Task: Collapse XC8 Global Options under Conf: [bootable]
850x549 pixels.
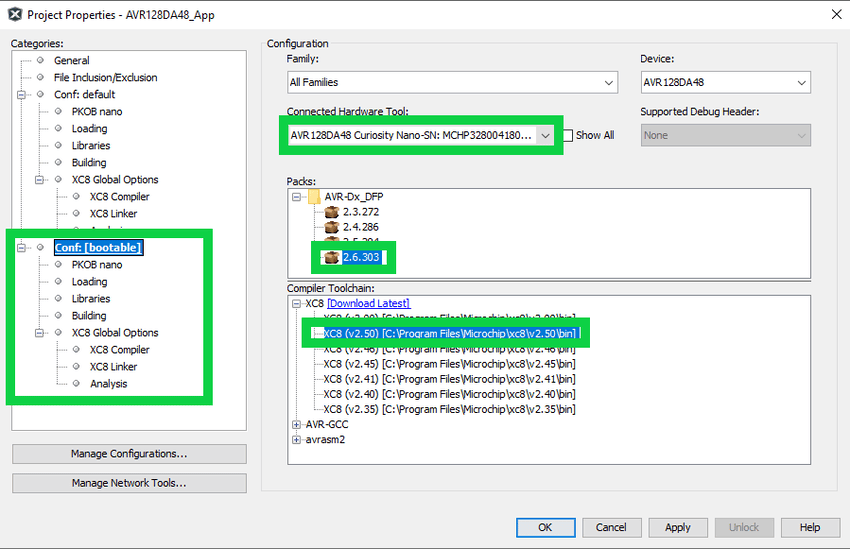Action: click(39, 333)
